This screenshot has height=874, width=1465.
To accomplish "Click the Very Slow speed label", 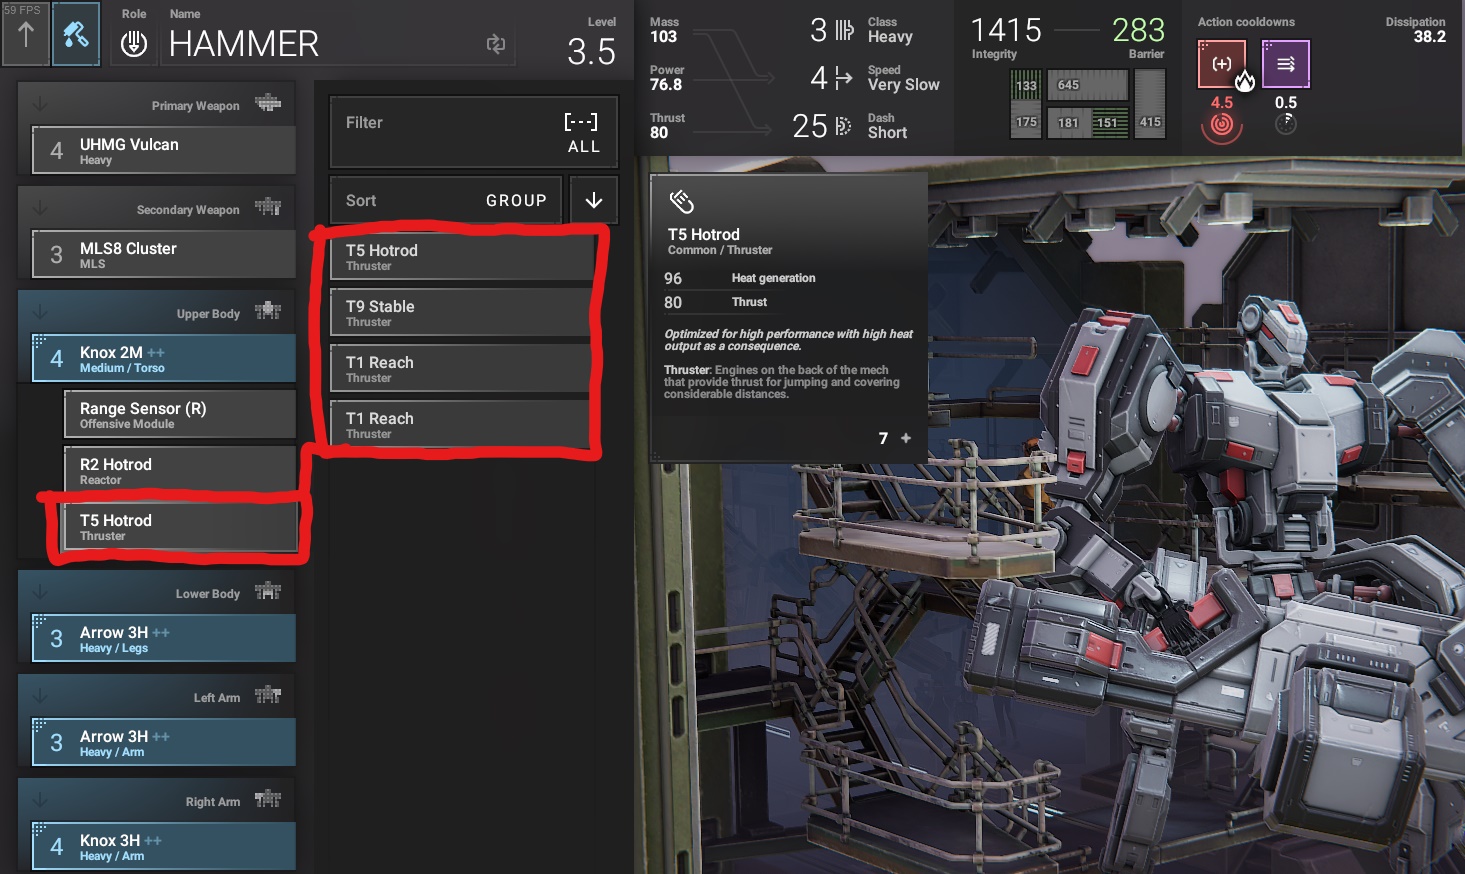I will tap(904, 85).
